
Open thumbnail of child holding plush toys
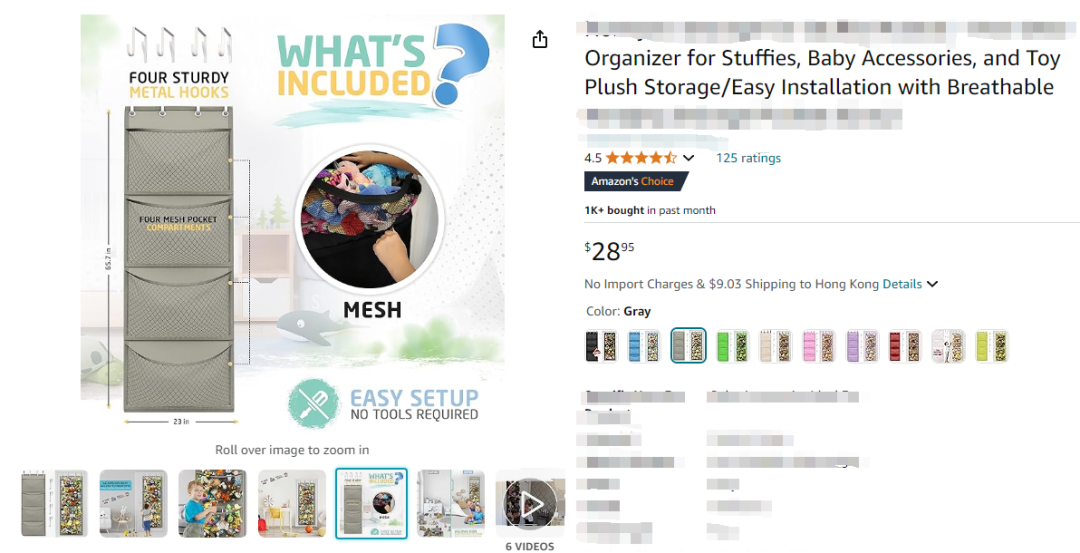point(212,503)
